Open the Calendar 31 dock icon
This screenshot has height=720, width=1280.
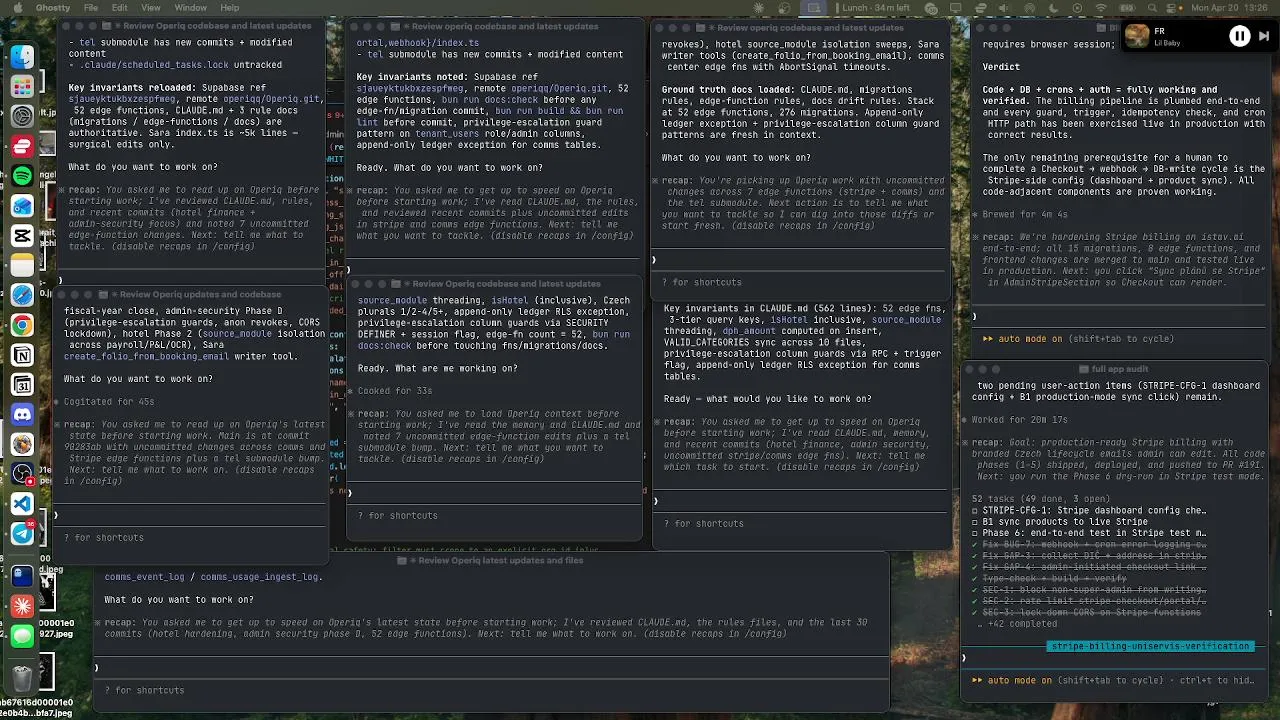[22, 385]
